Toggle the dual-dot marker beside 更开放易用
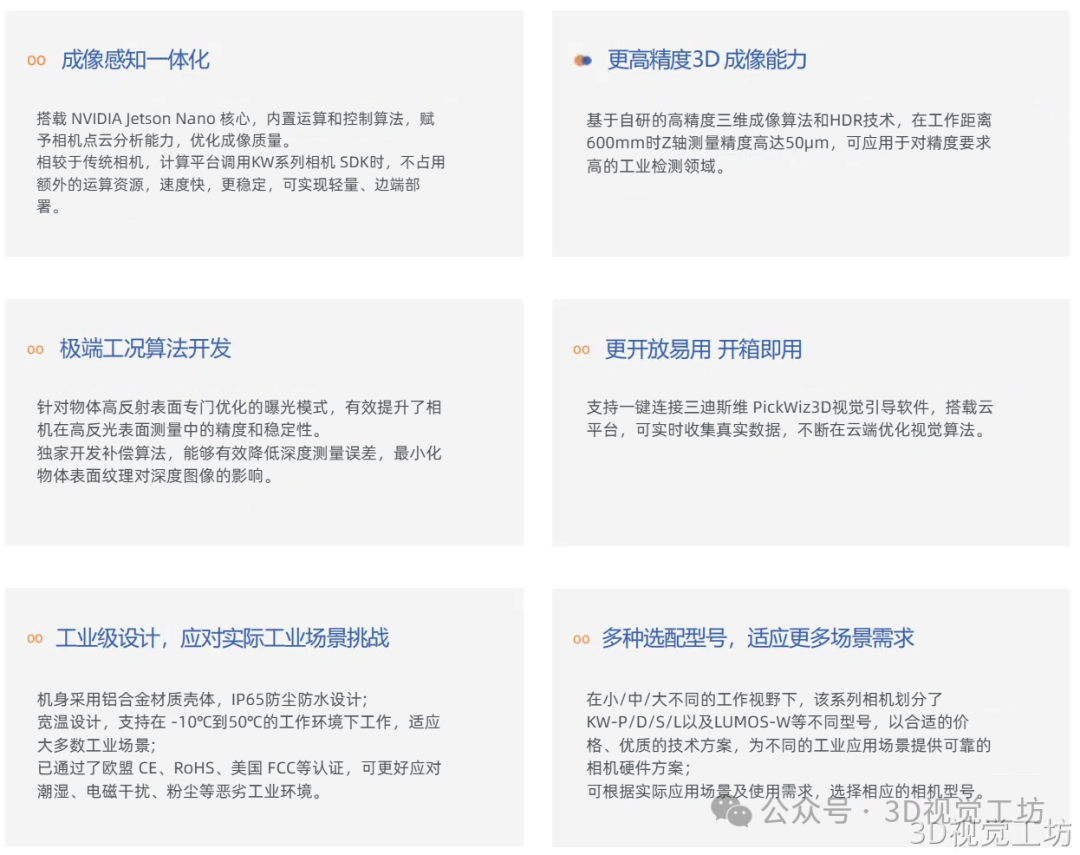1080x855 pixels. 582,349
